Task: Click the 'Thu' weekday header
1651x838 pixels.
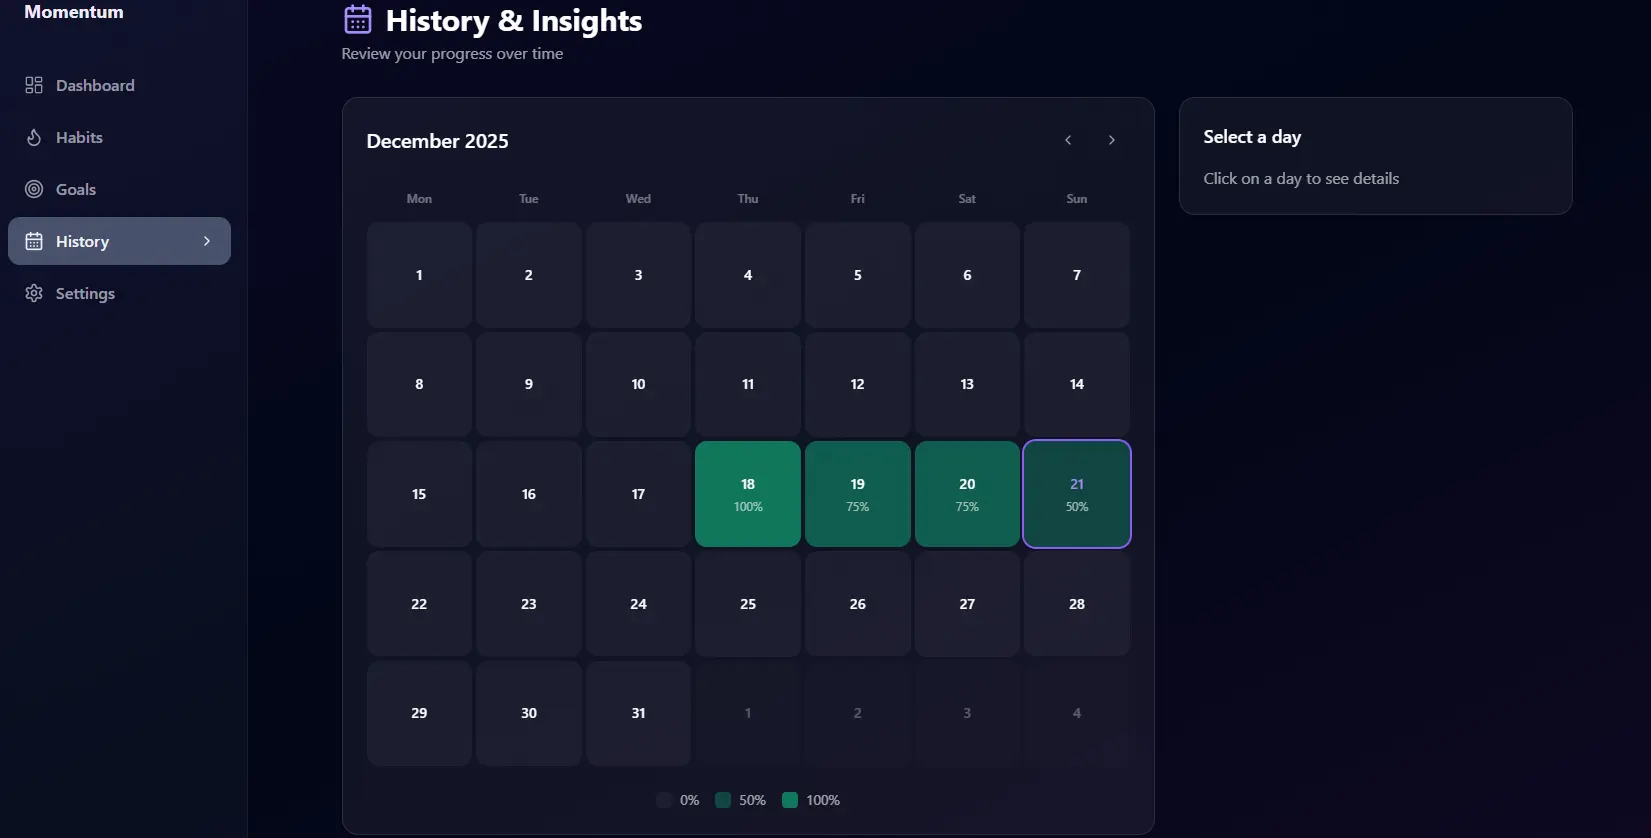Action: coord(748,199)
